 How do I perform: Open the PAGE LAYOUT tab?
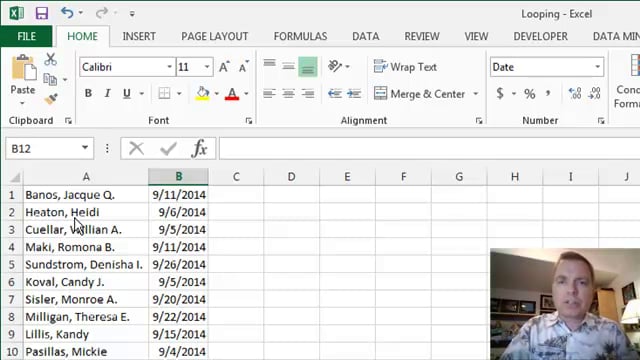click(x=215, y=36)
